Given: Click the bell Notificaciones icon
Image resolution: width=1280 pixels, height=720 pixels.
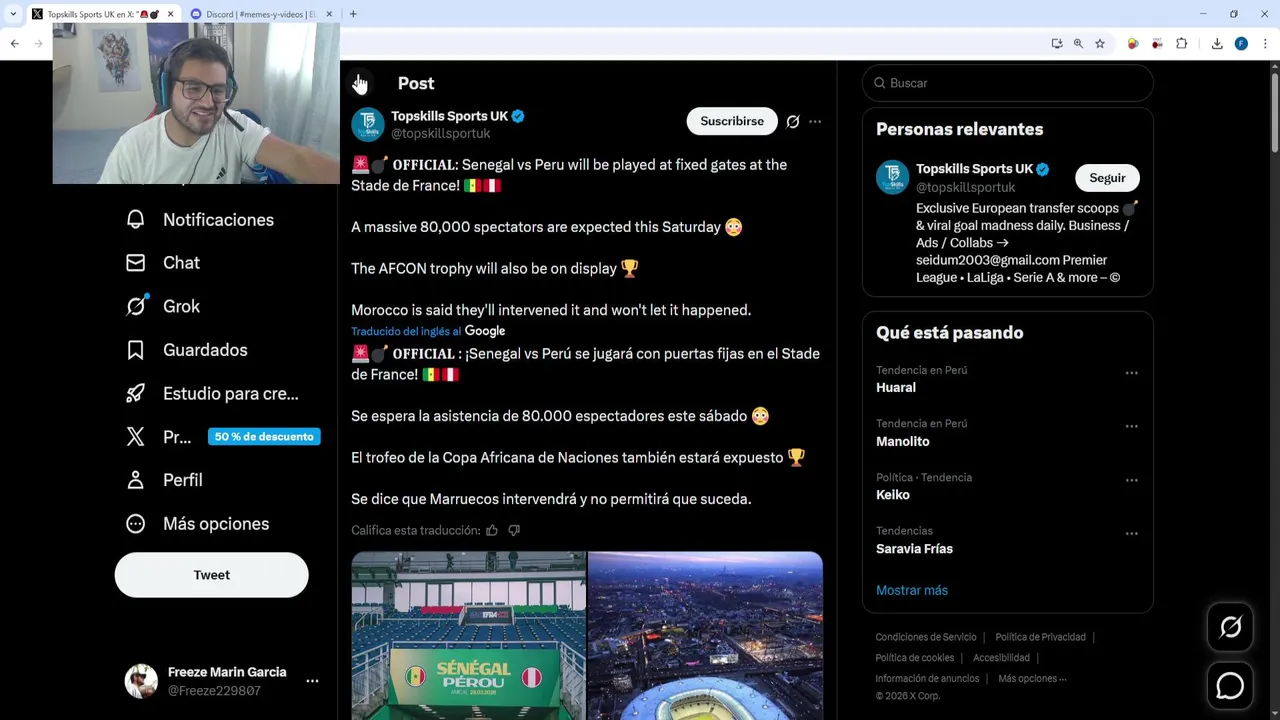Looking at the screenshot, I should 136,220.
